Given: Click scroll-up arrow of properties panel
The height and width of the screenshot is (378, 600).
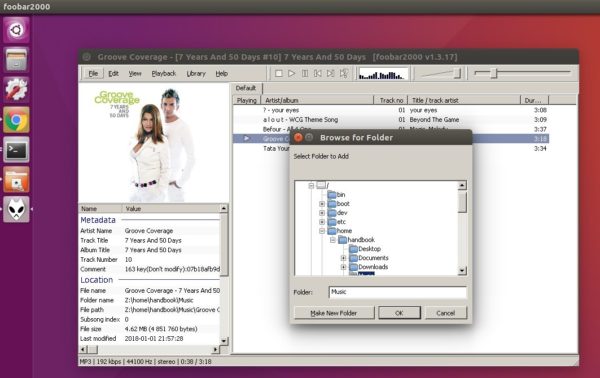Looking at the screenshot, I should [x=224, y=209].
